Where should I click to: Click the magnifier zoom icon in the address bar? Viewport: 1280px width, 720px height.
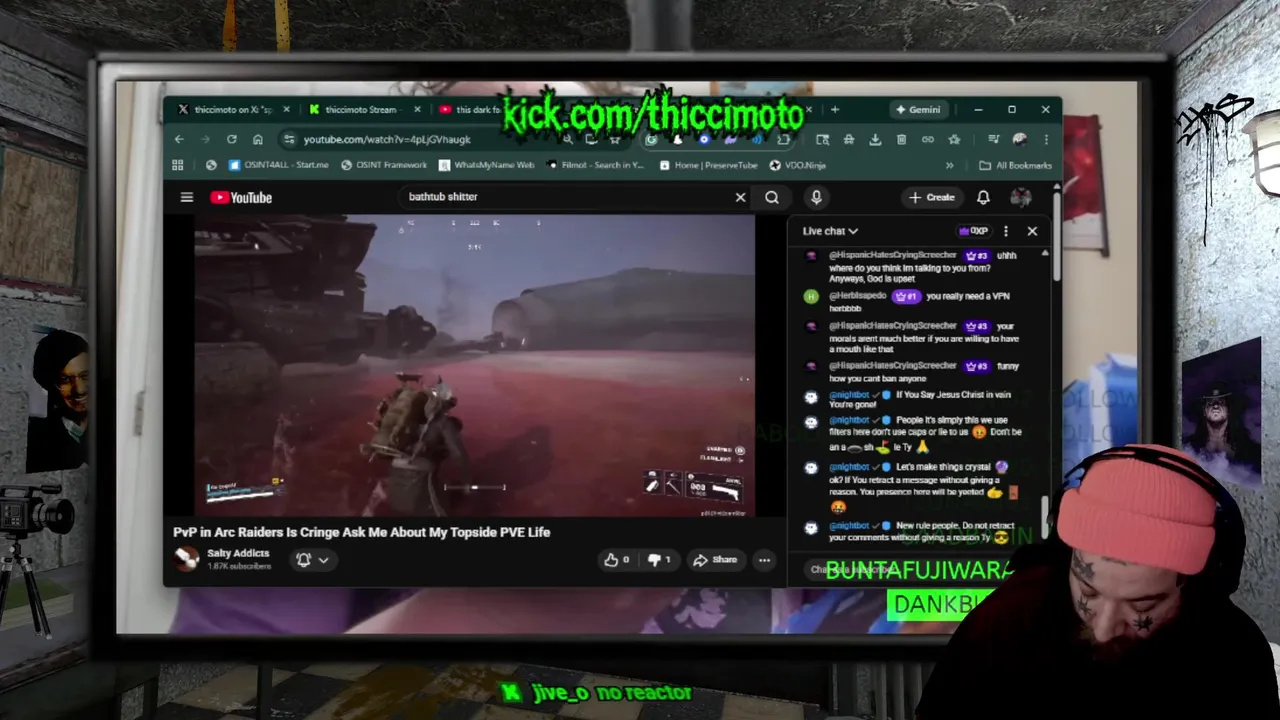pyautogui.click(x=568, y=140)
